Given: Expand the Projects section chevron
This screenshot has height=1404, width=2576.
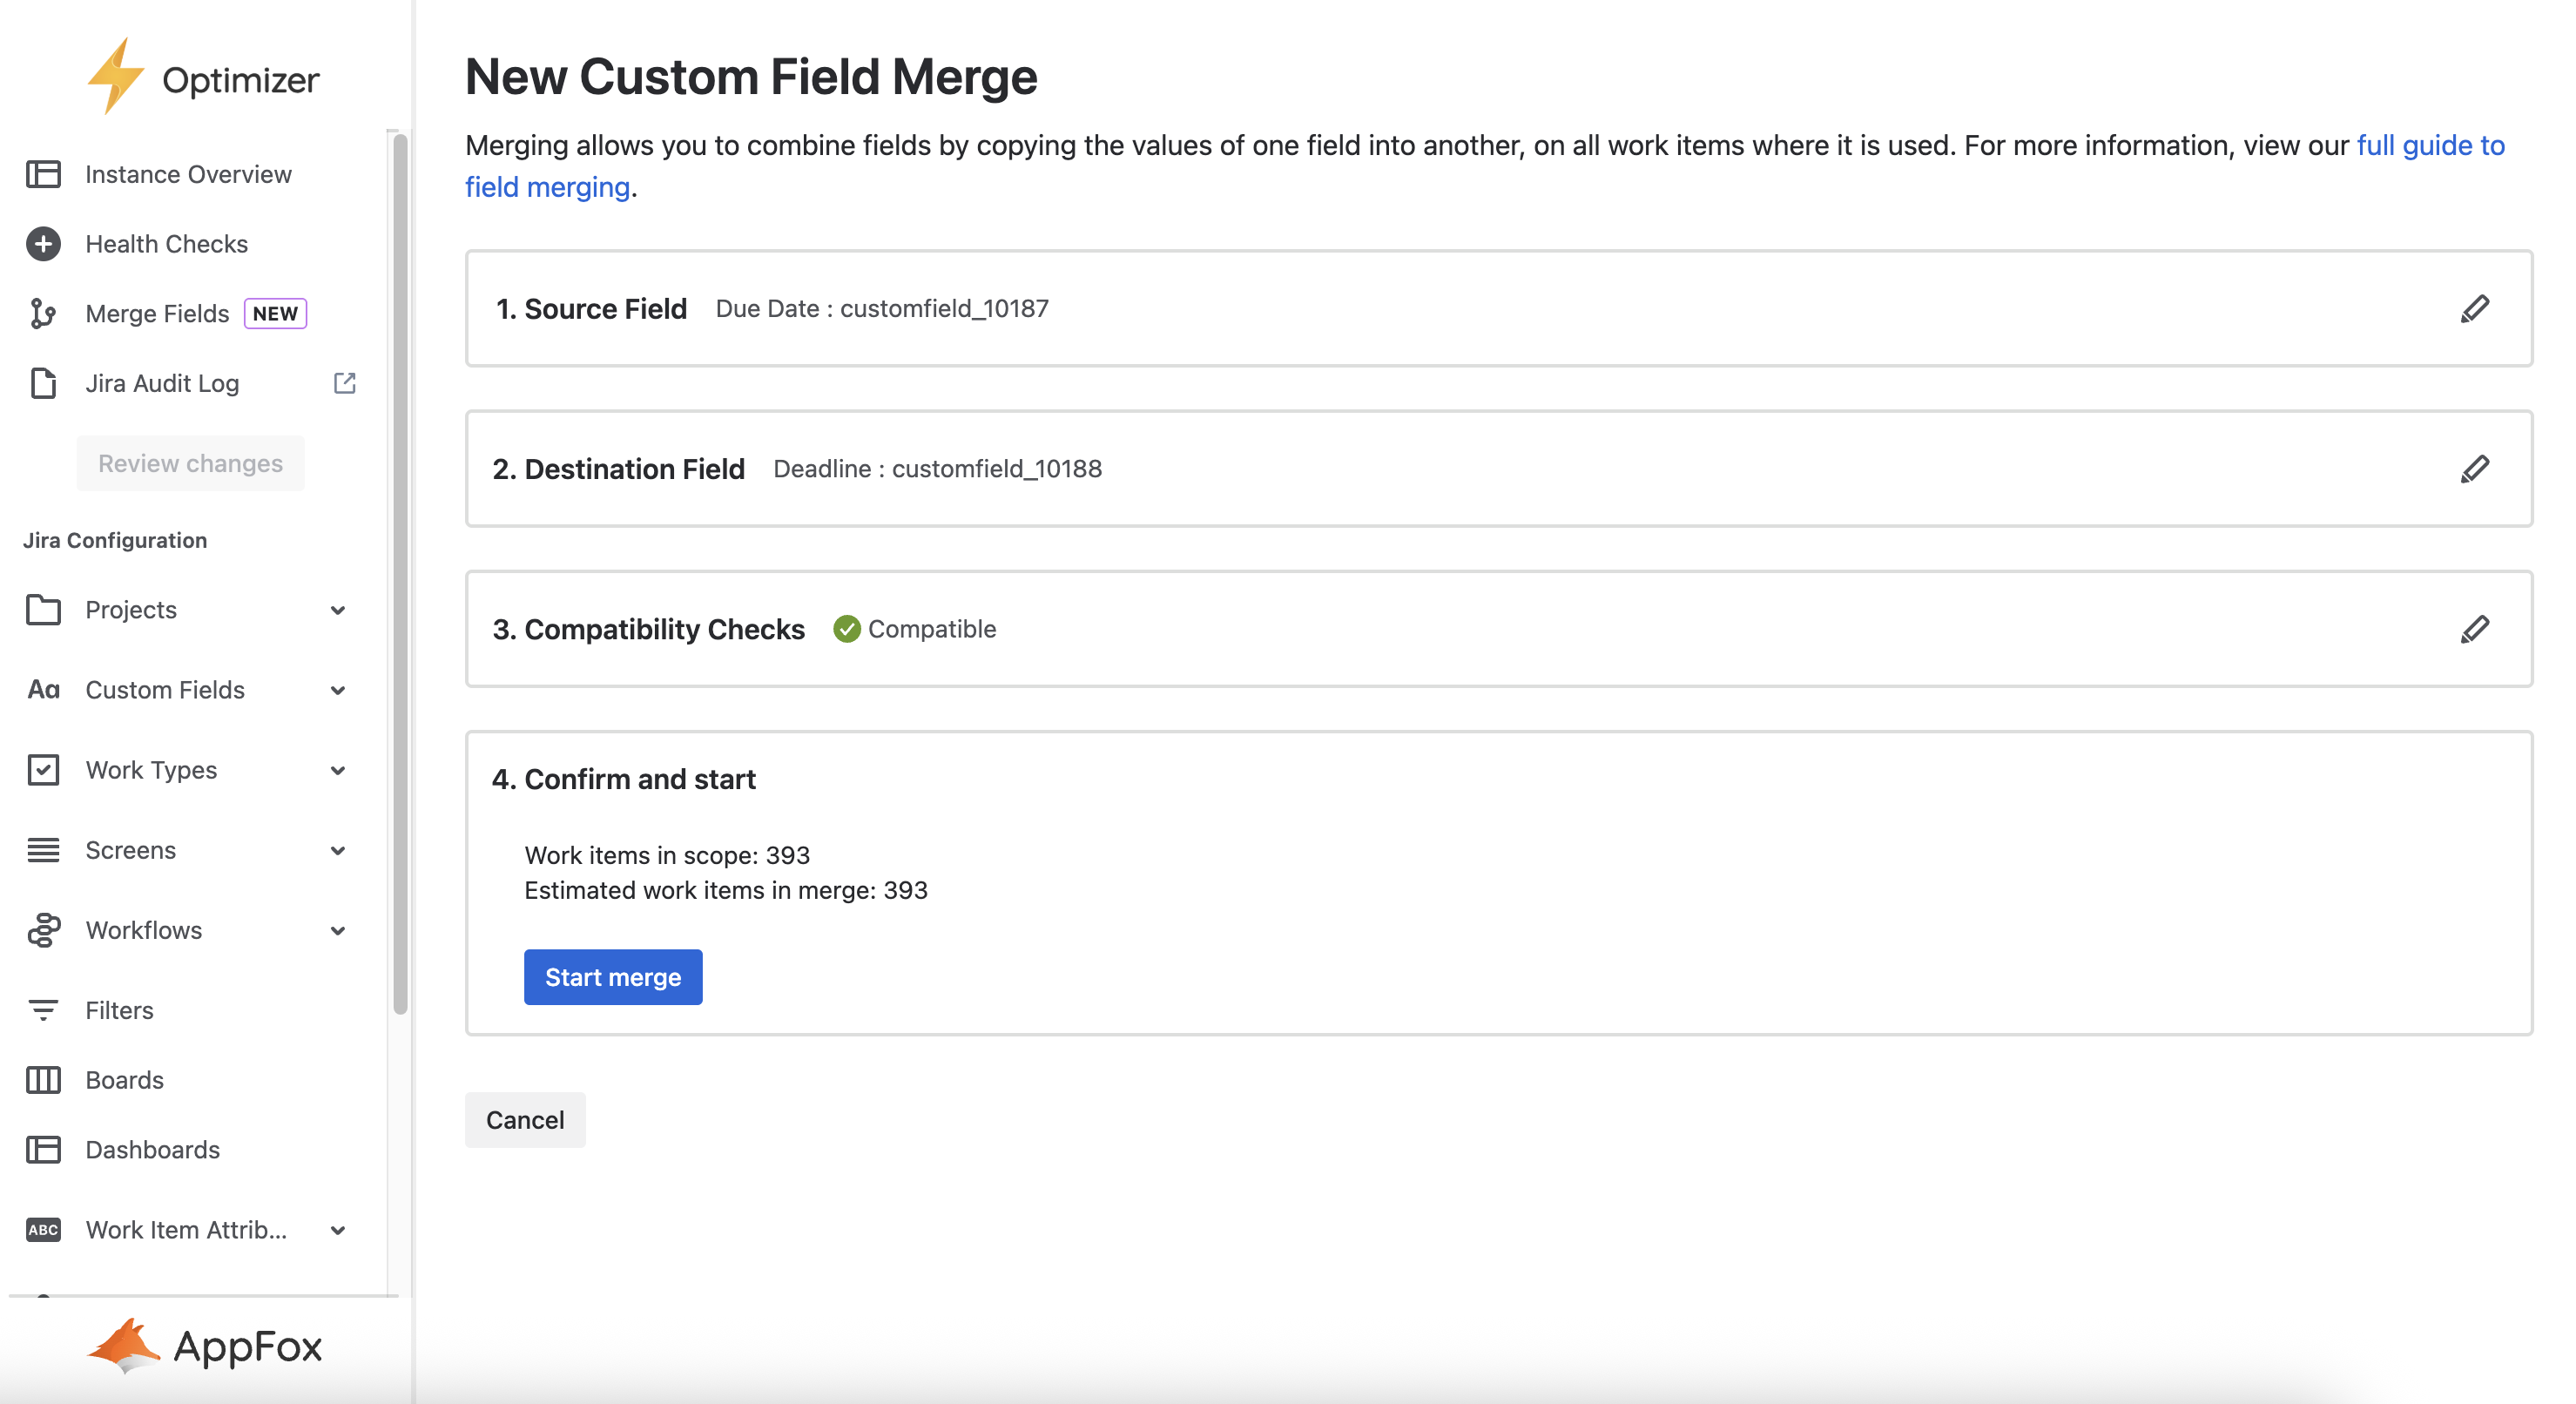Looking at the screenshot, I should point(338,610).
